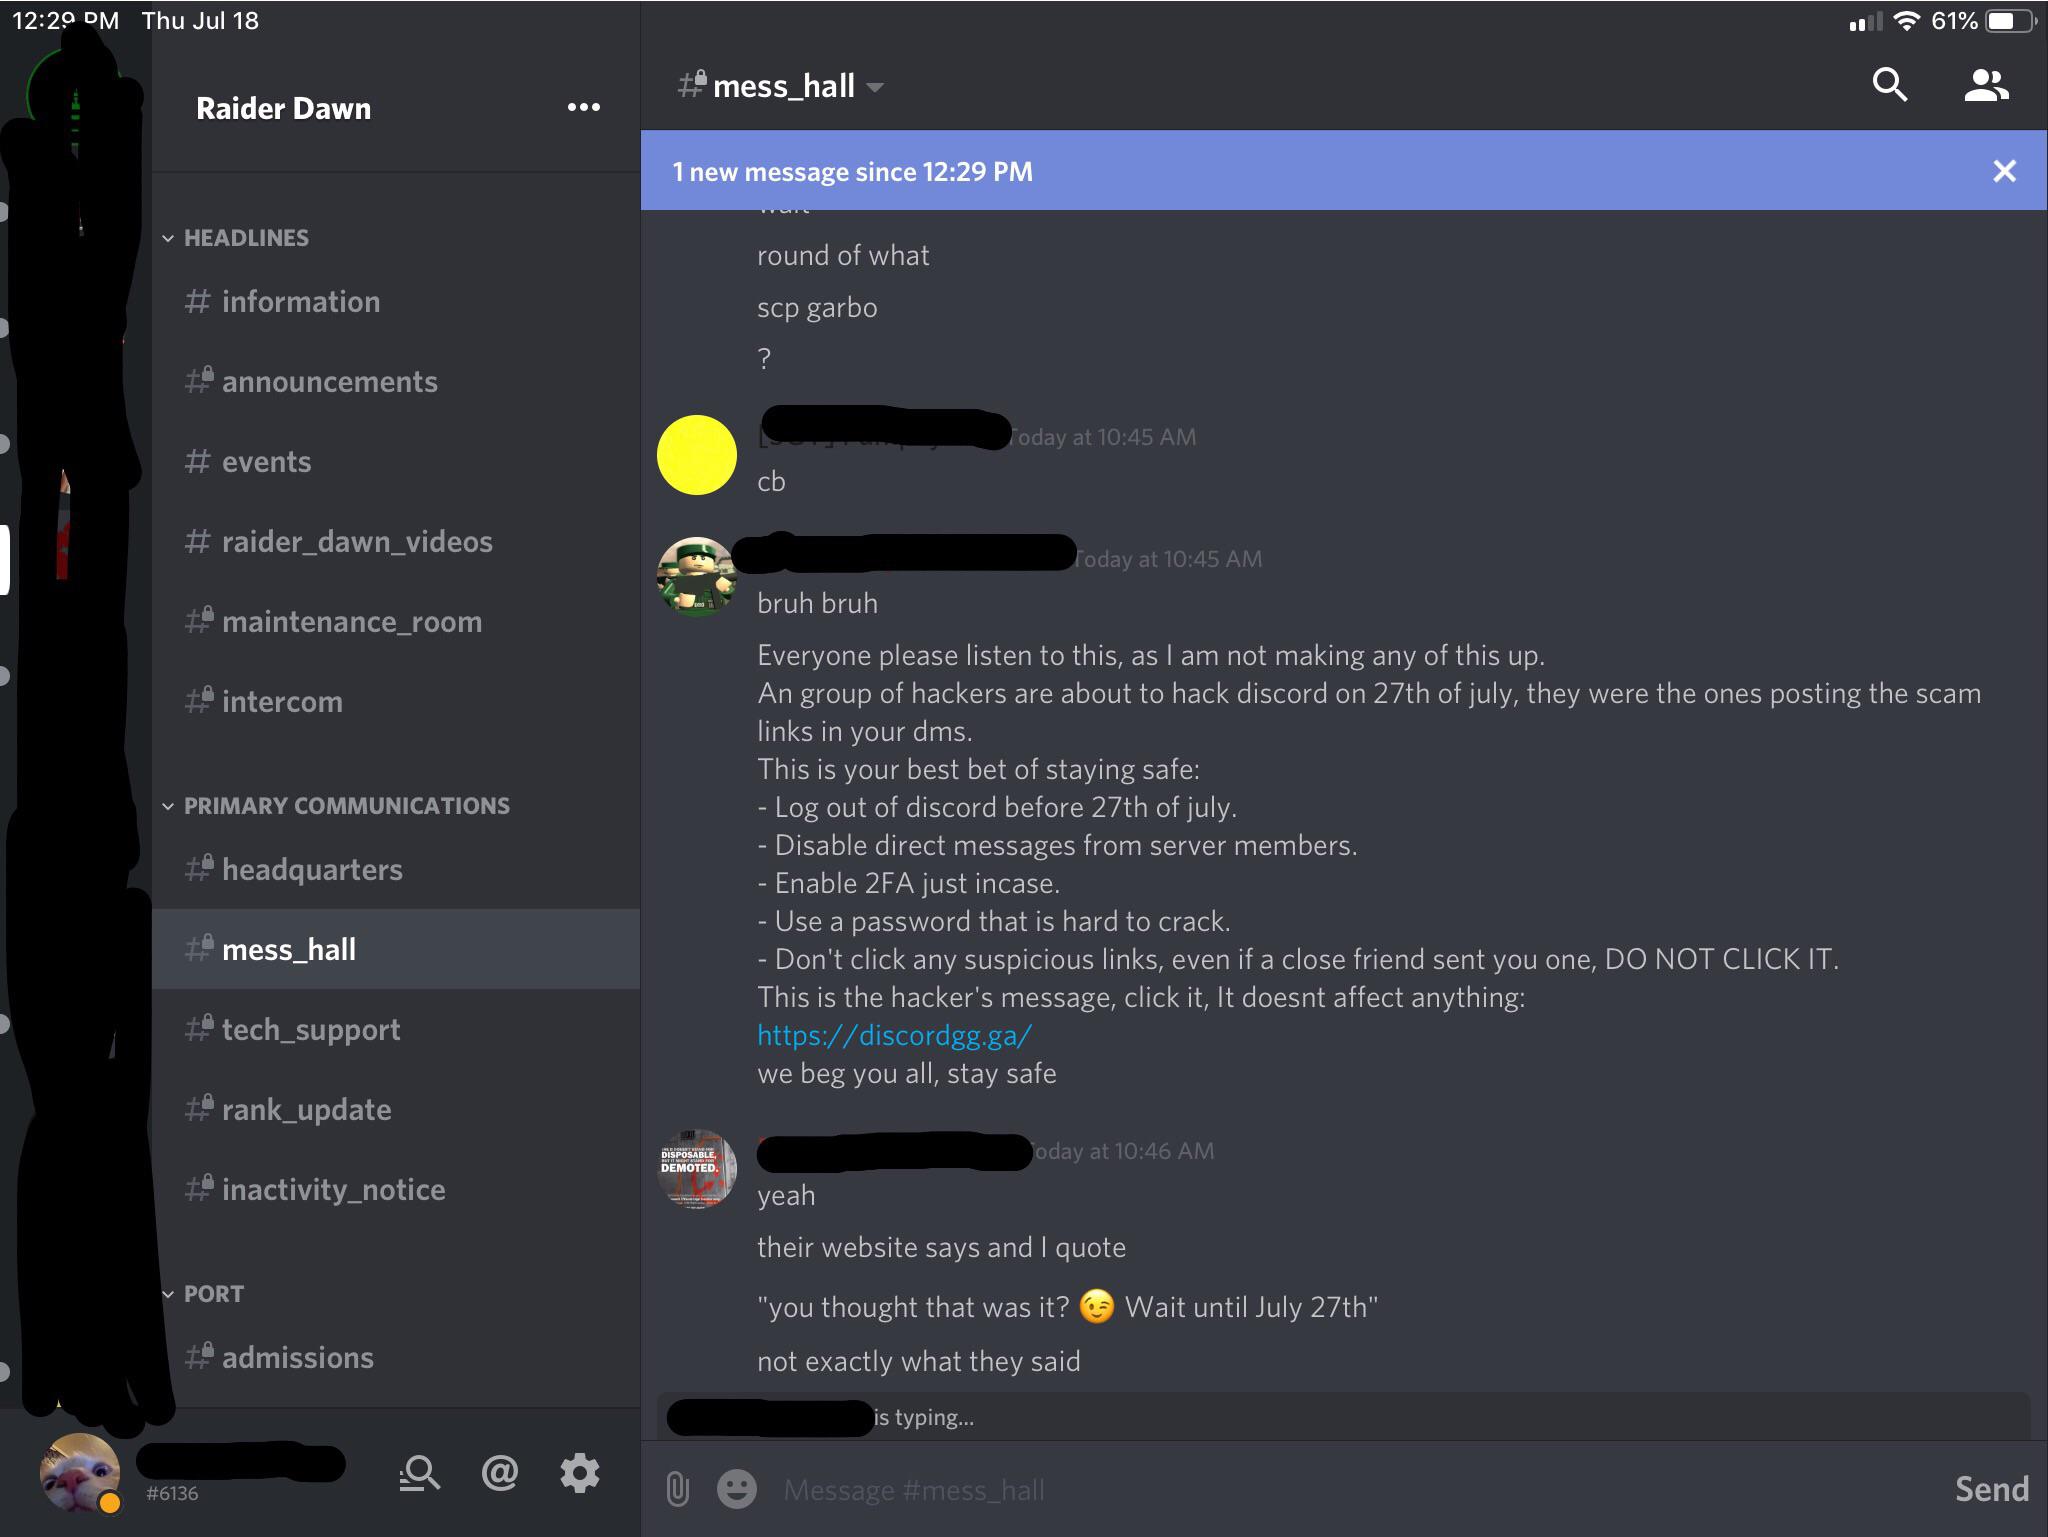Open the emoji picker smiley
This screenshot has height=1537, width=2048.
coord(737,1489)
